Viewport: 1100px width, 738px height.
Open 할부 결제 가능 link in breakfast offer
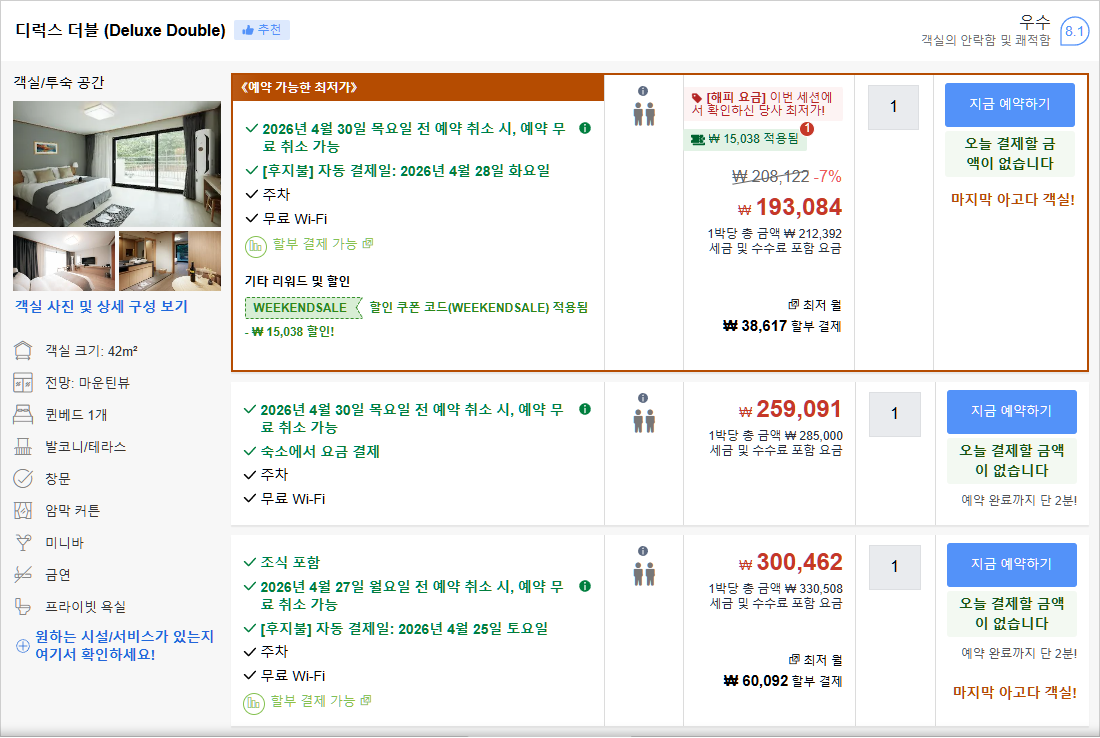[321, 701]
